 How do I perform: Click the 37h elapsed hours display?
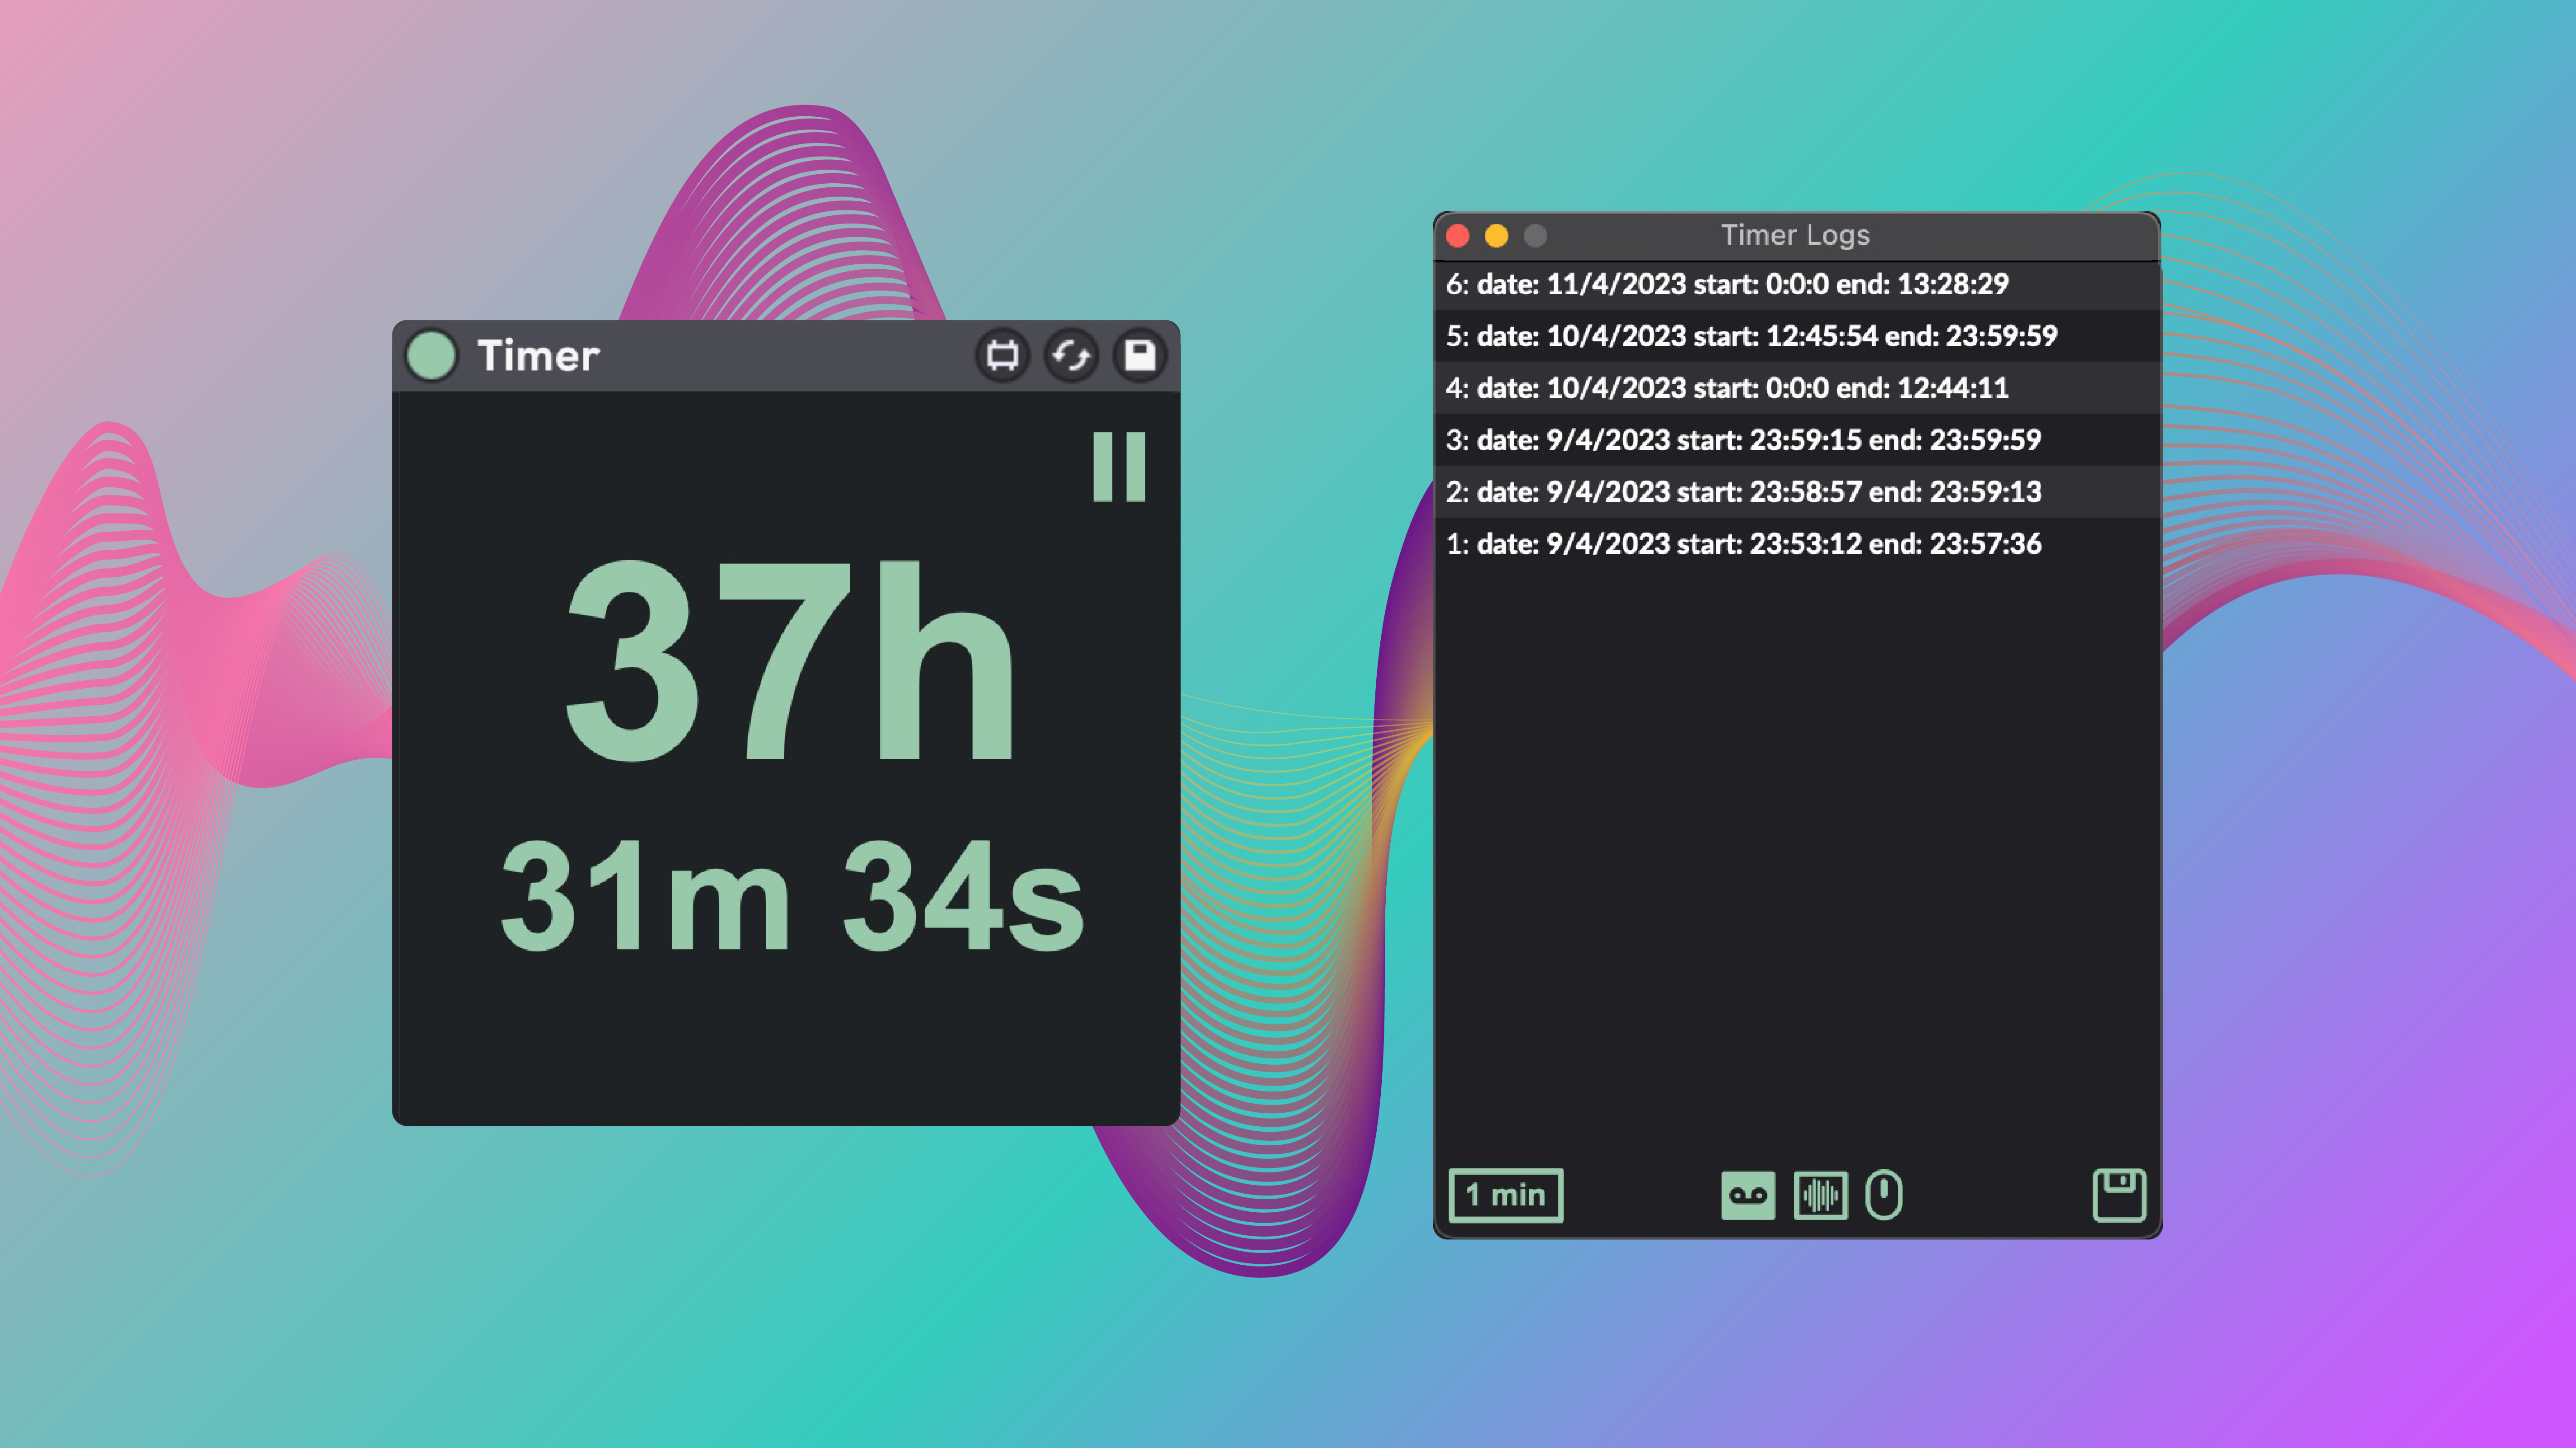click(x=790, y=662)
